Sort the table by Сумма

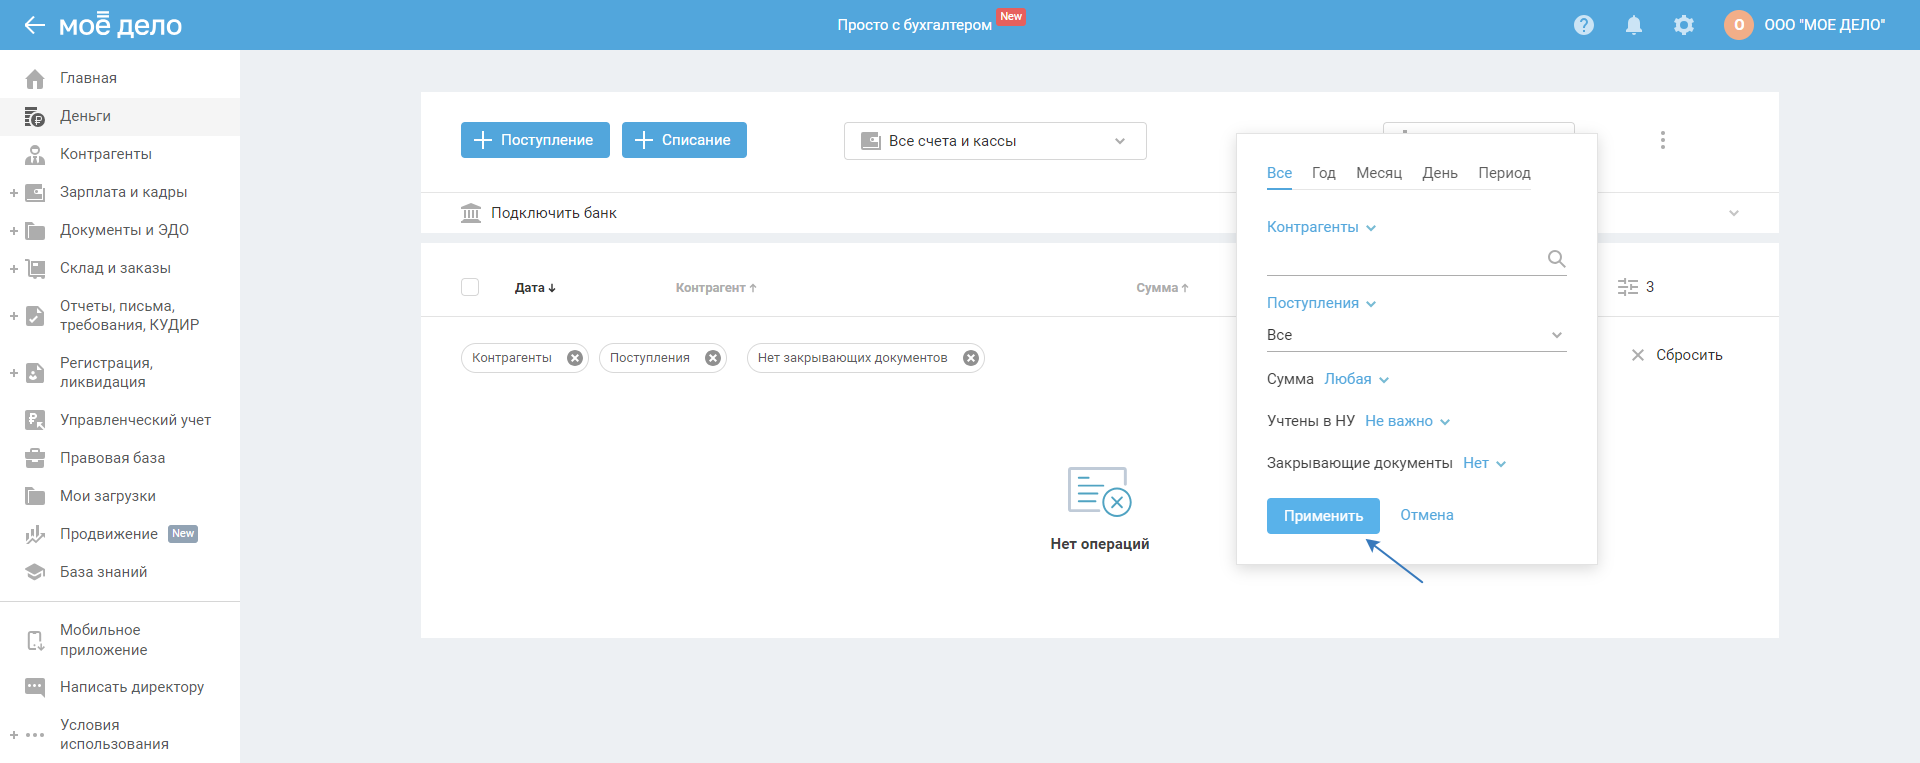tap(1162, 288)
